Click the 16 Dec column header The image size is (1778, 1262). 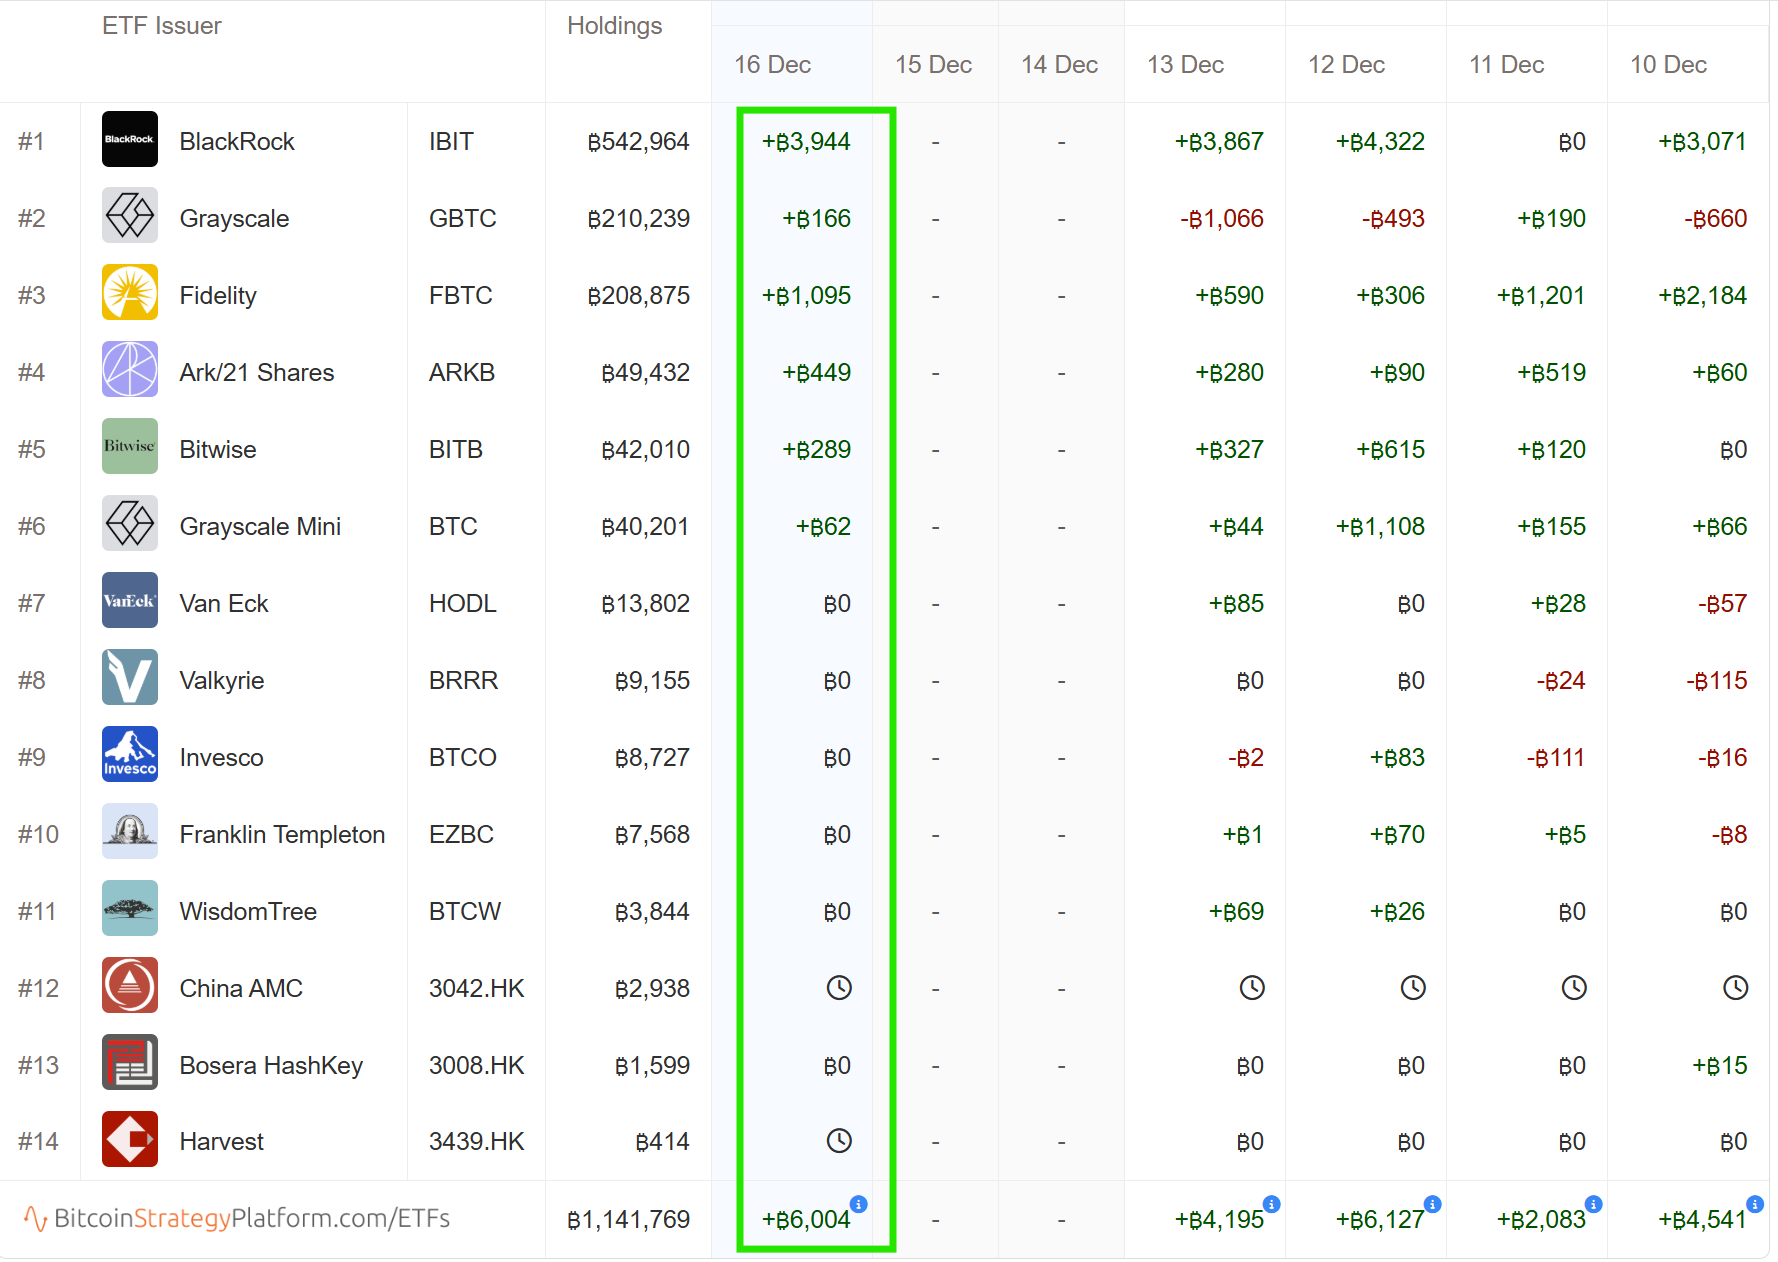pyautogui.click(x=772, y=65)
